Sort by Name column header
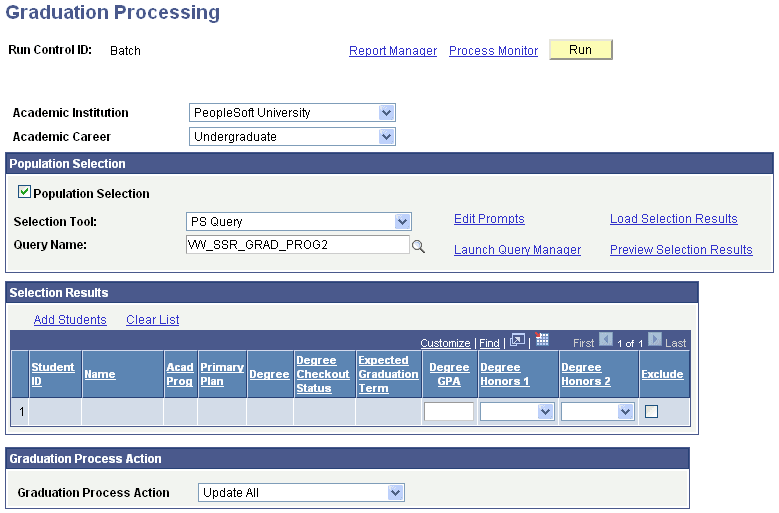 point(100,374)
